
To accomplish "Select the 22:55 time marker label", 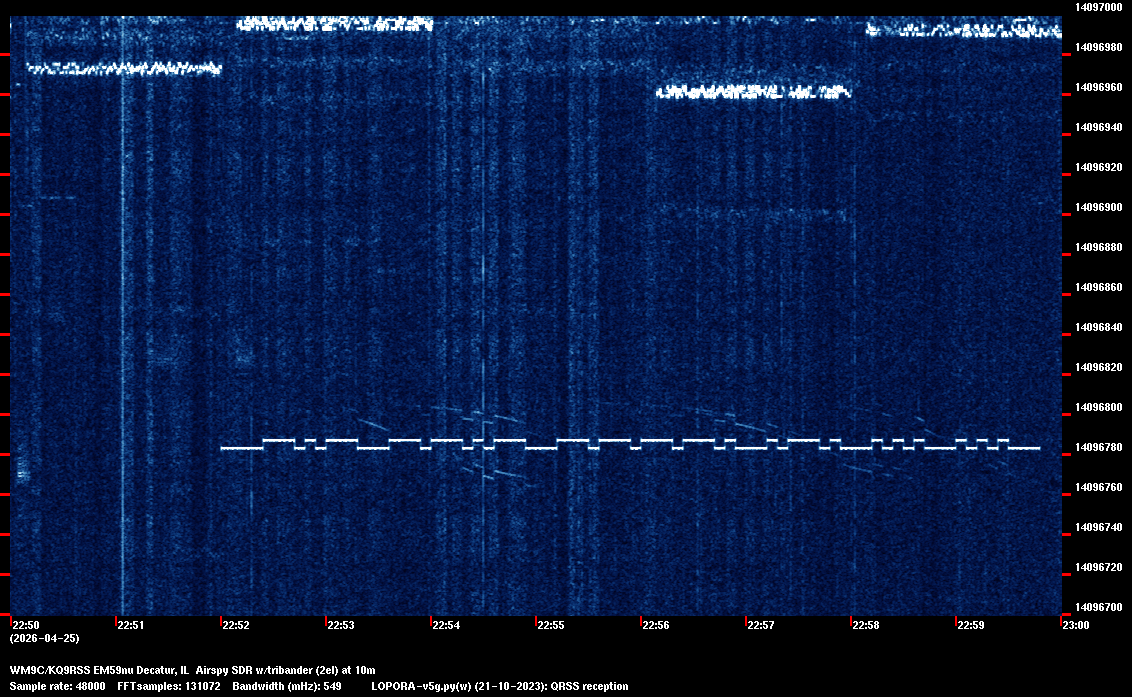I will [x=551, y=626].
